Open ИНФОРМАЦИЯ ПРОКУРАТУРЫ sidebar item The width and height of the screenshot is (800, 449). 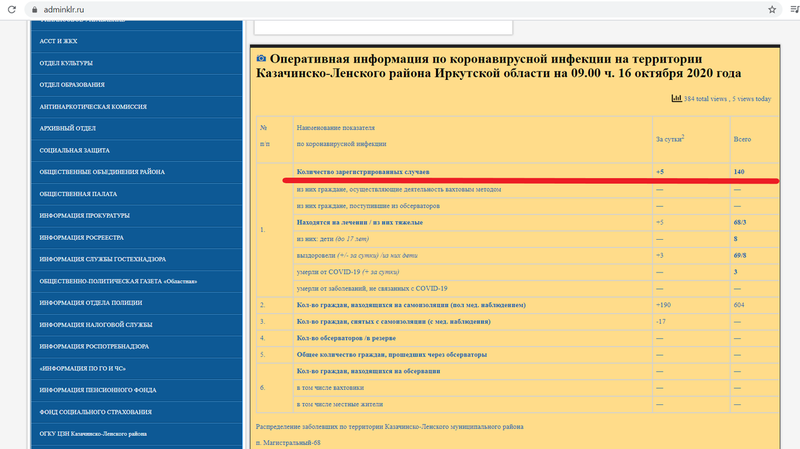point(137,216)
